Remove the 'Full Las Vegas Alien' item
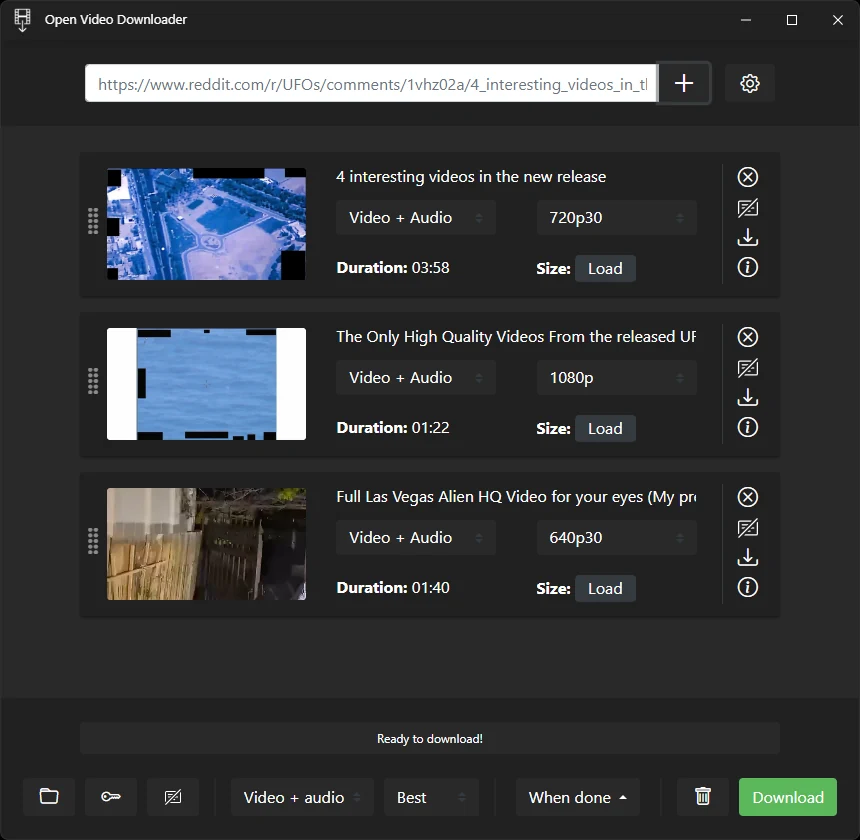Viewport: 860px width, 840px height. [748, 497]
